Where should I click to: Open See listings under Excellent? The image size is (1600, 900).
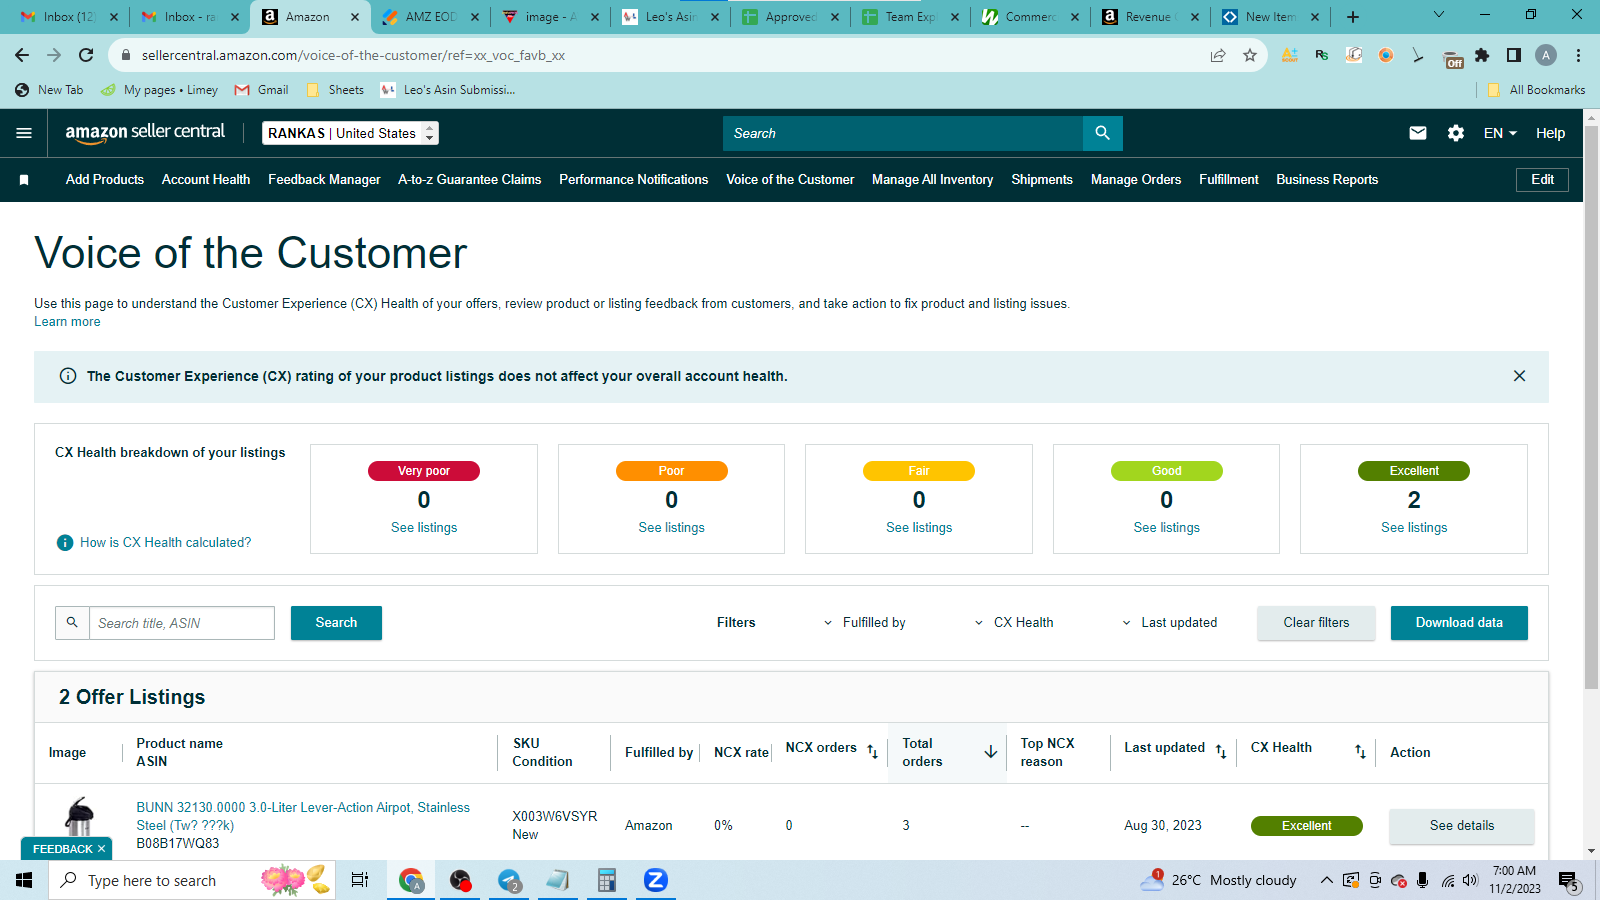pos(1414,528)
